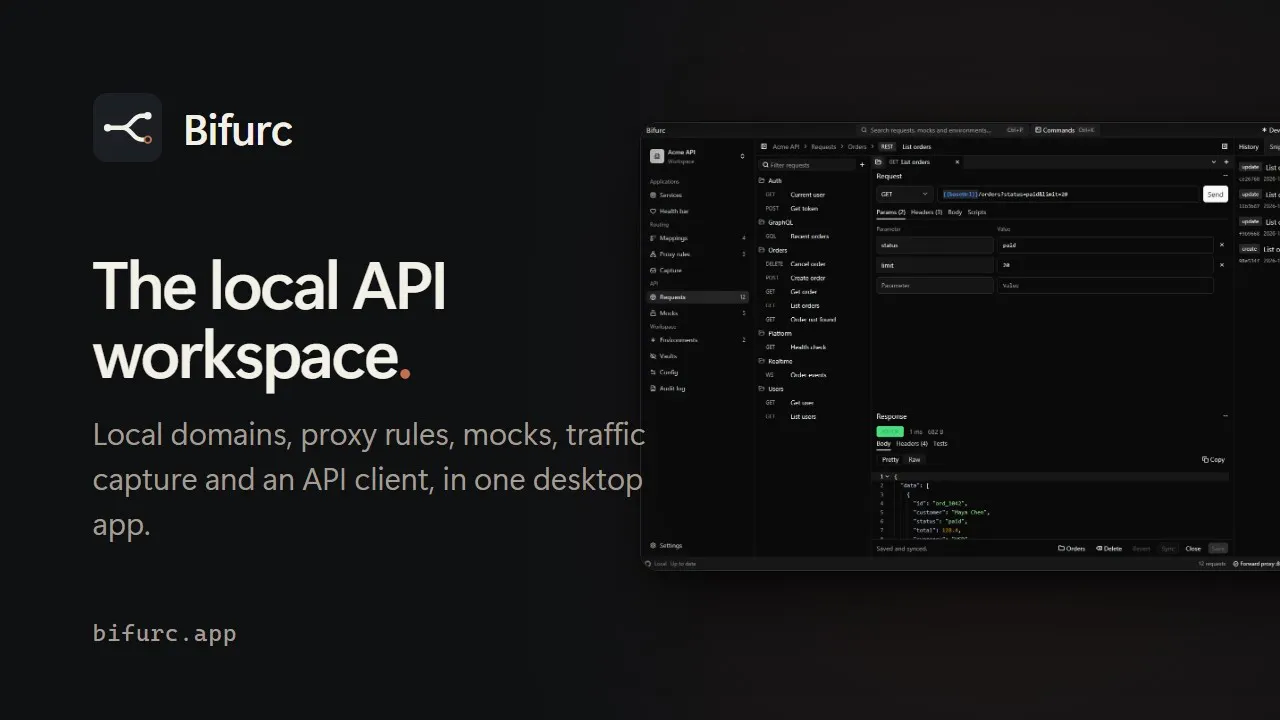Select Pretty response view
This screenshot has width=1280, height=720.
click(x=890, y=460)
